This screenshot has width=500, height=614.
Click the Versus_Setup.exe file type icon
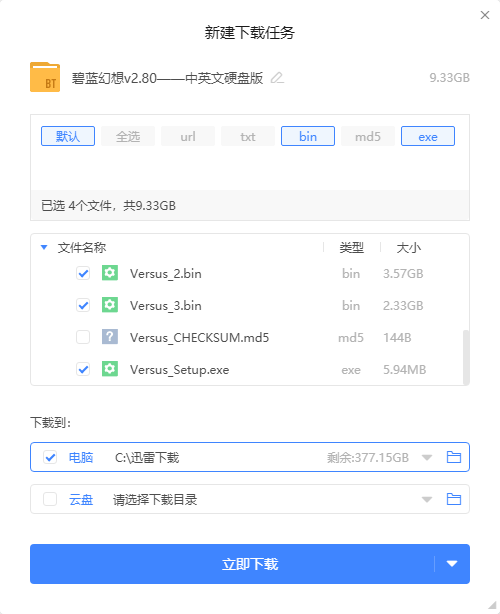coord(110,369)
